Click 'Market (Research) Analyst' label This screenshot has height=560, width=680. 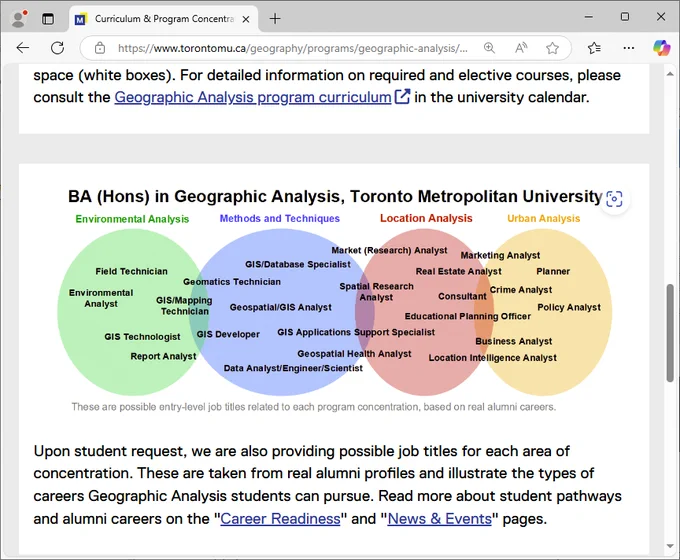(x=389, y=250)
